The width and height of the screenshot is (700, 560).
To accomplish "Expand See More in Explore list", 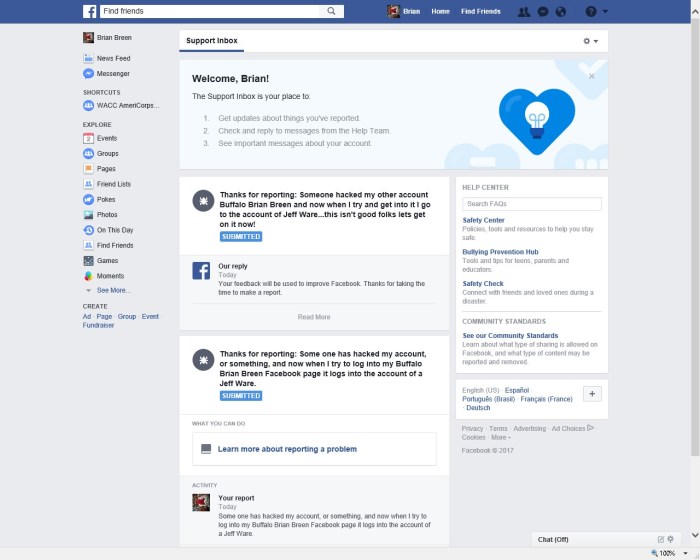I will click(x=112, y=290).
